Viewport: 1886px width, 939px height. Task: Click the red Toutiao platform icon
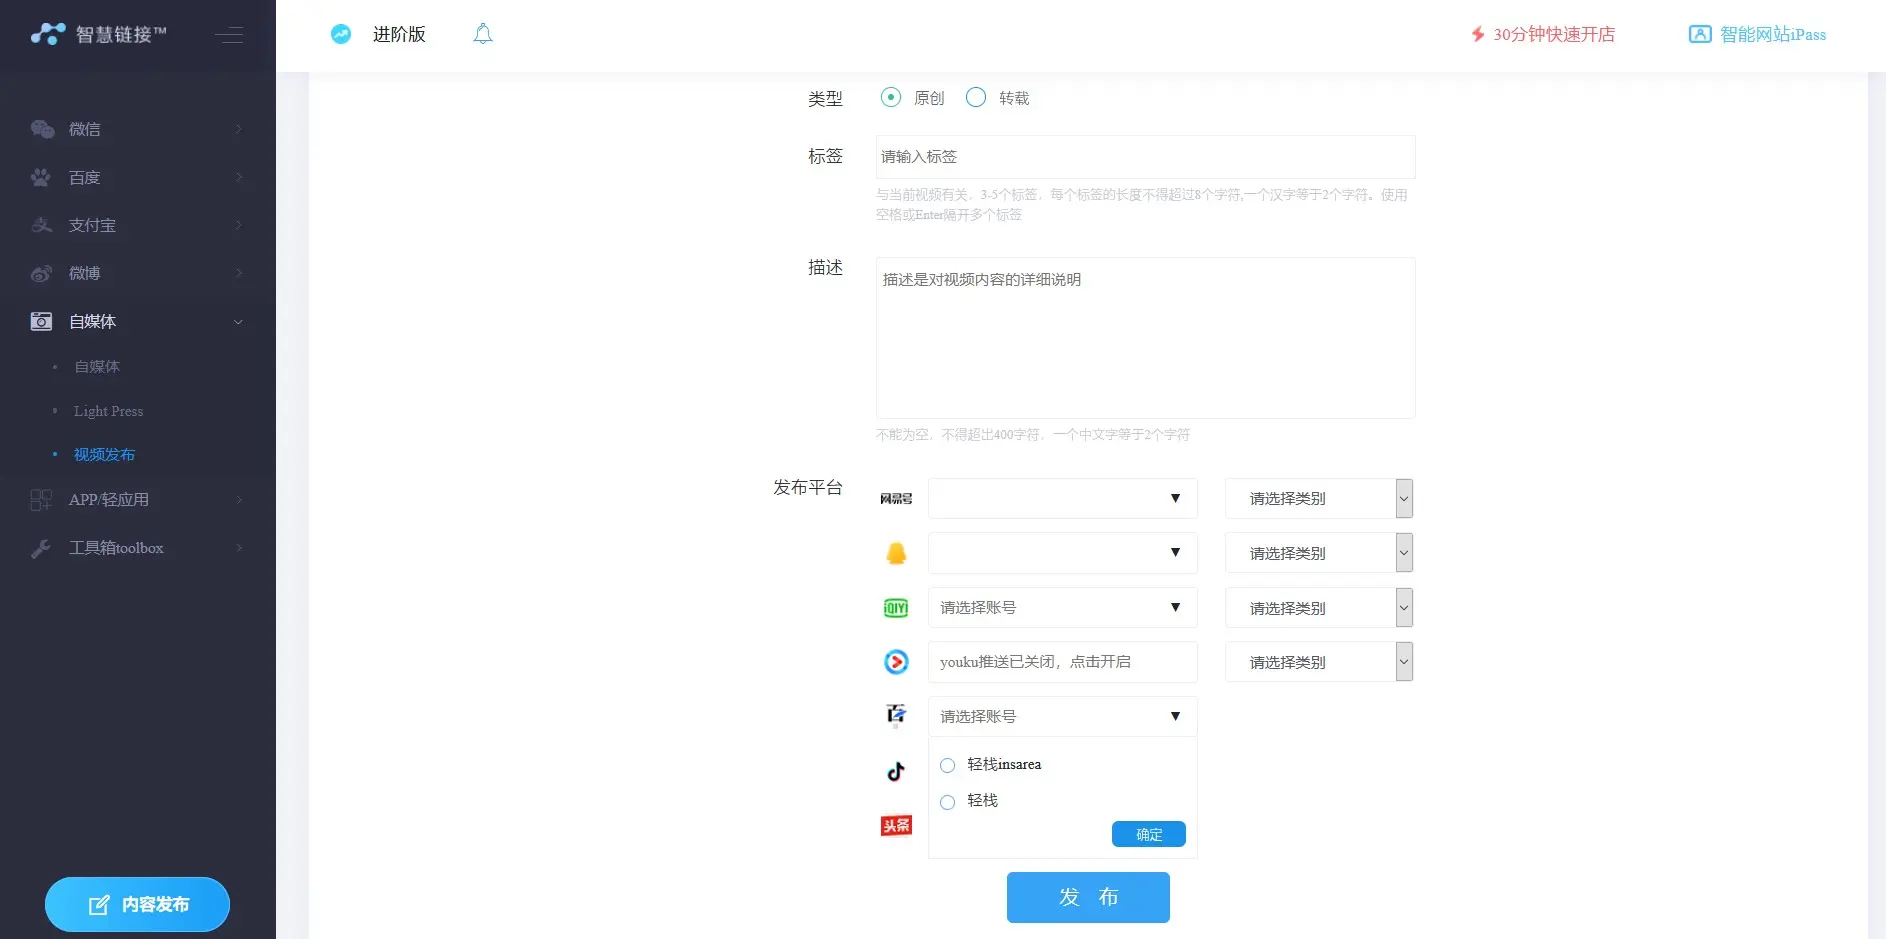896,825
